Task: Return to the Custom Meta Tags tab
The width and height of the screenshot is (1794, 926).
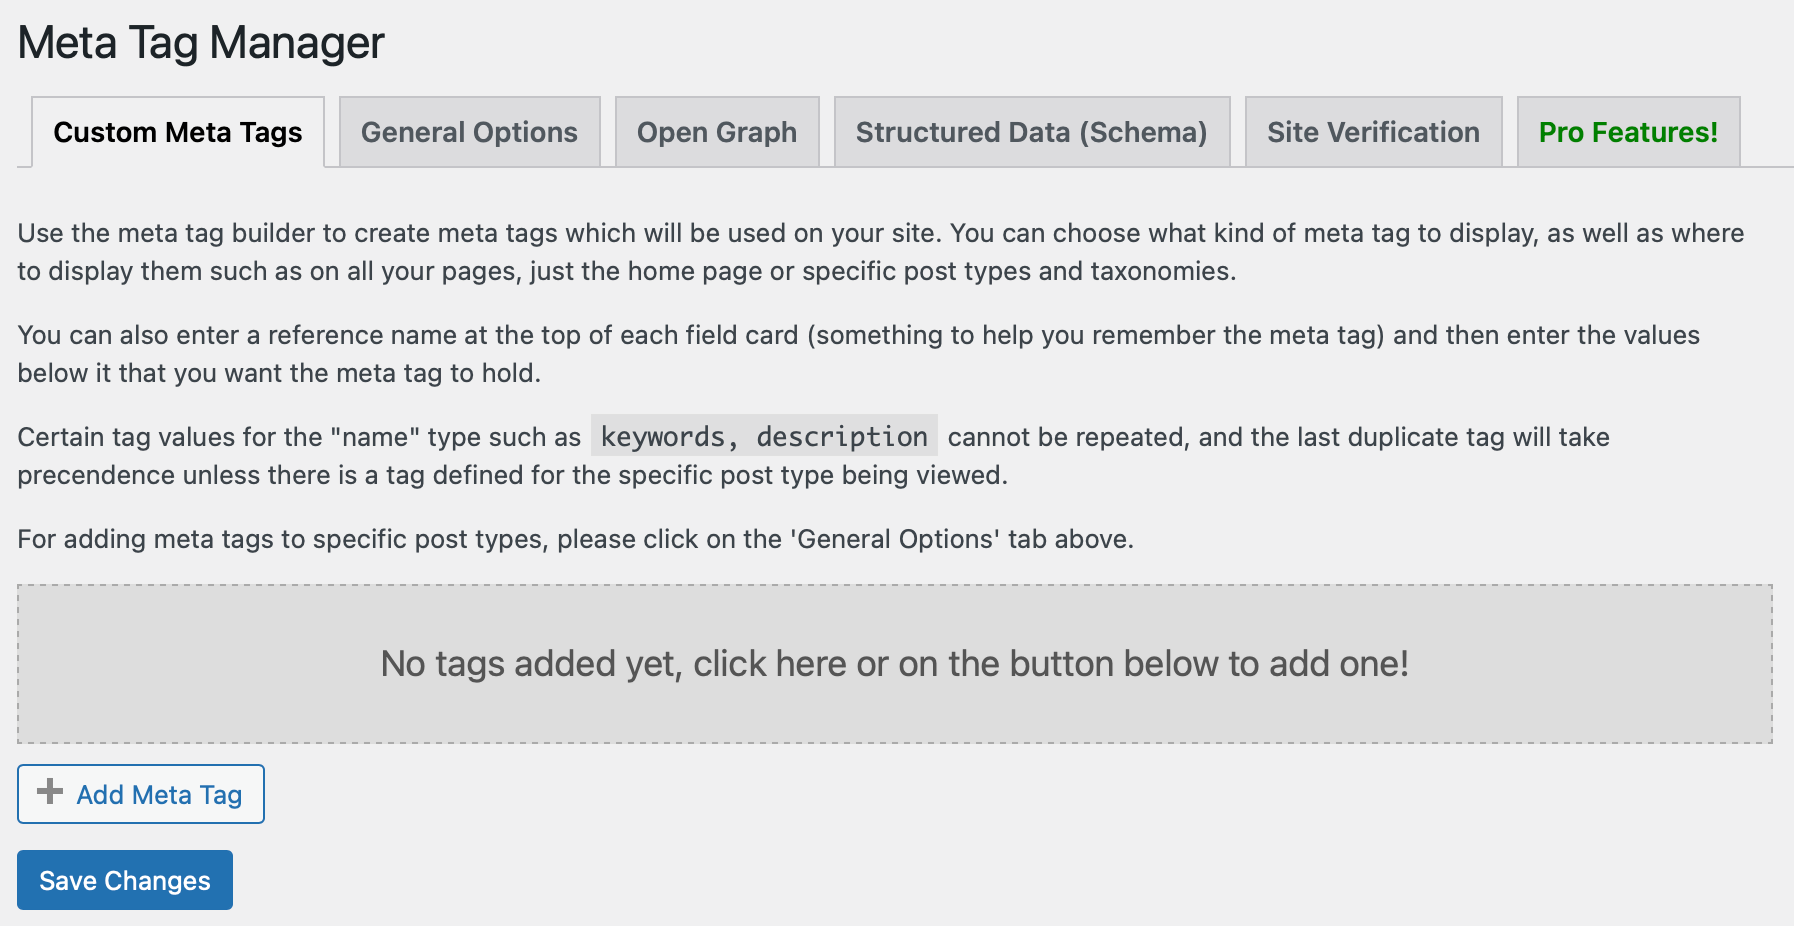Action: pyautogui.click(x=178, y=131)
